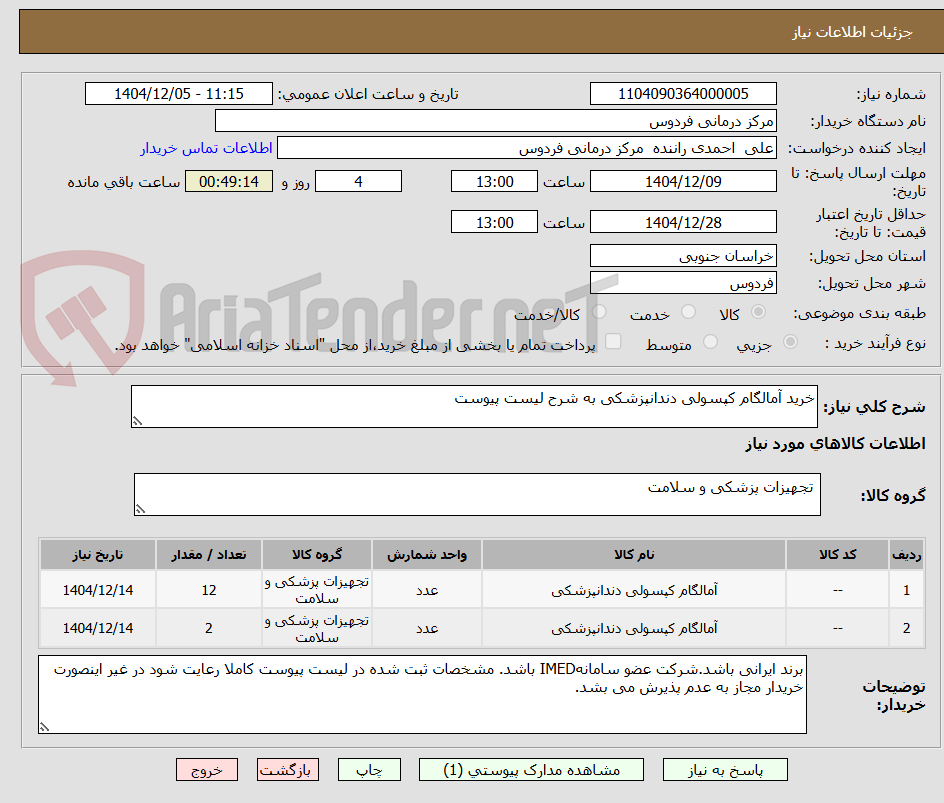
Task: Grab resize handle of توضیحات خریدار textarea
Action: coord(45,727)
